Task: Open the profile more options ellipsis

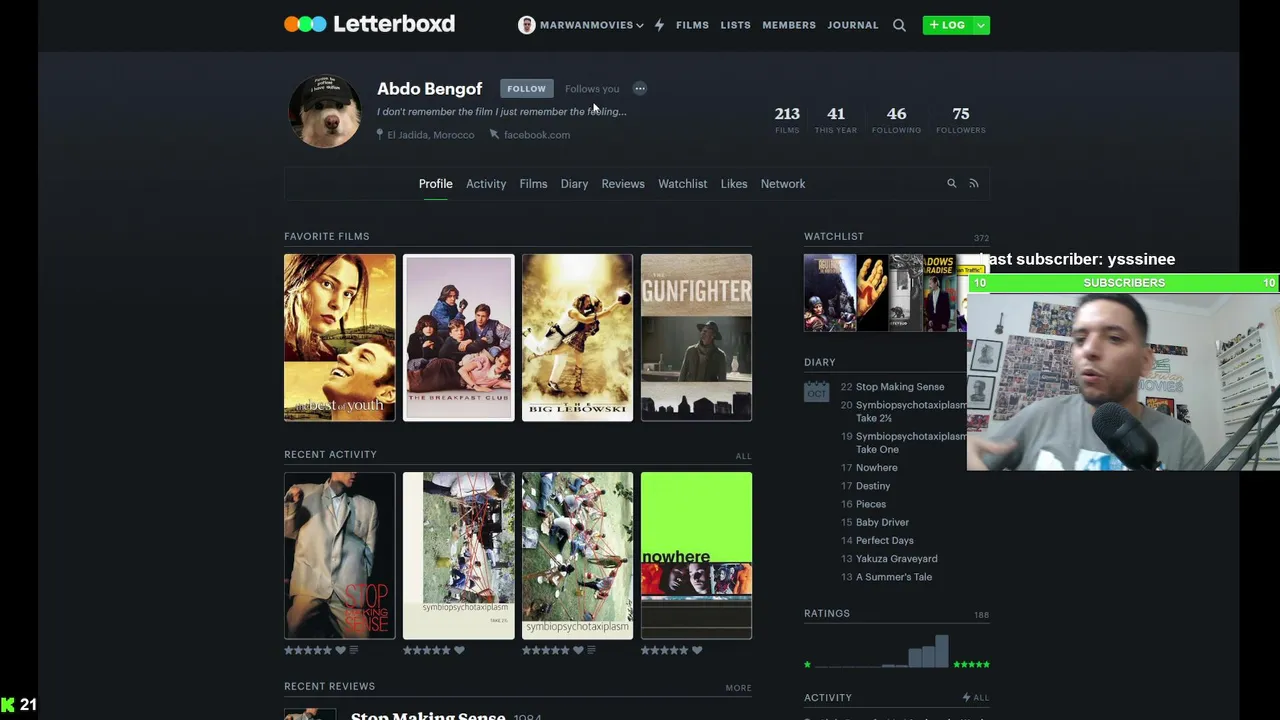Action: 640,88
